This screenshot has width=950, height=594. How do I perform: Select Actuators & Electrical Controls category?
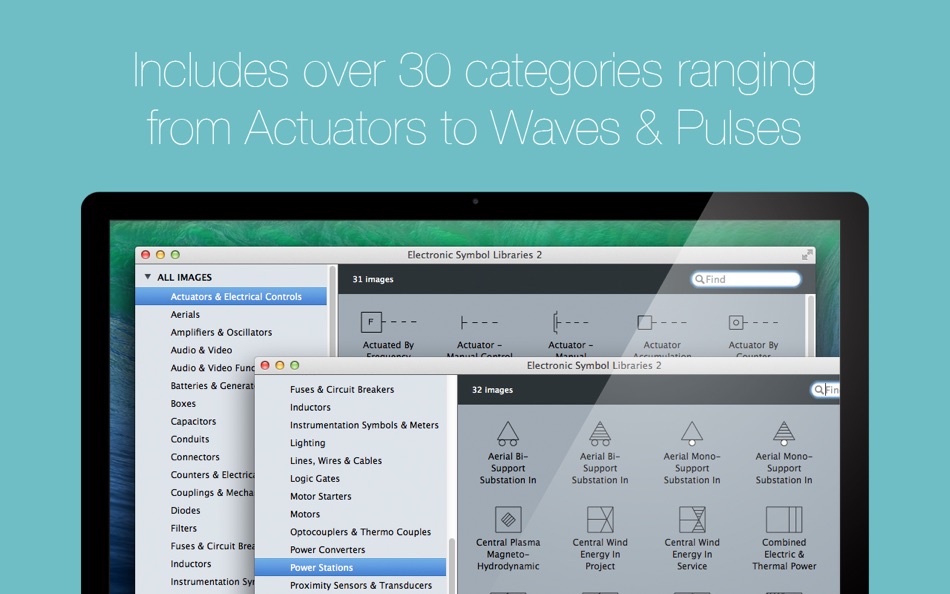(x=231, y=296)
